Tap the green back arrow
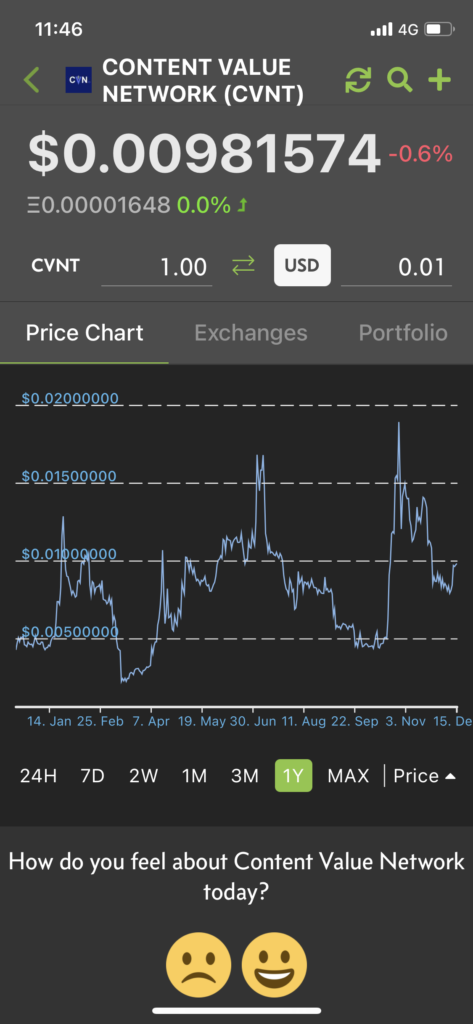Viewport: 473px width, 1024px height. (x=31, y=80)
